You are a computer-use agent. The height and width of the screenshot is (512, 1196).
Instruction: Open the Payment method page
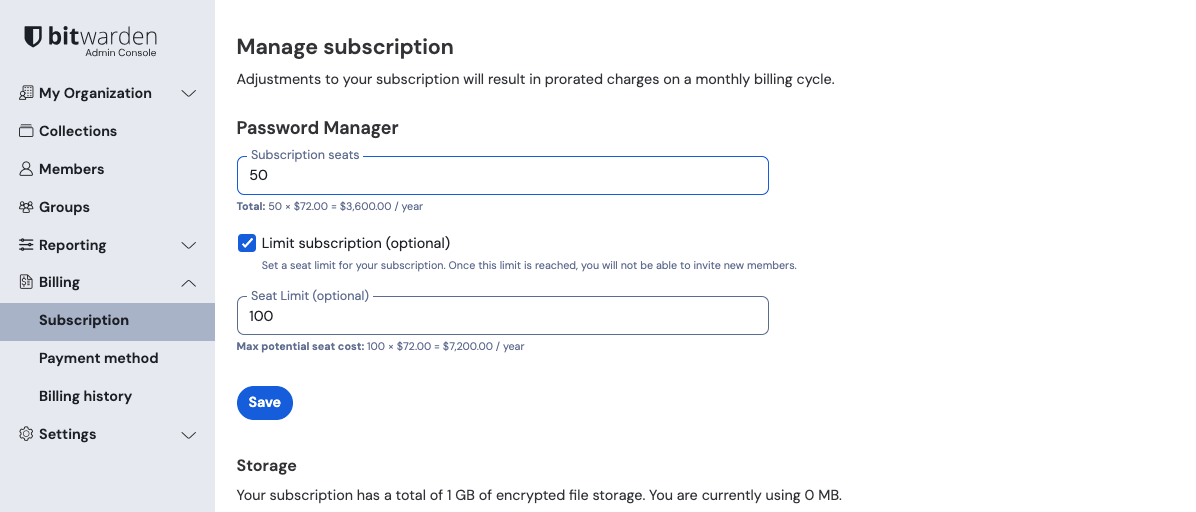(x=98, y=358)
